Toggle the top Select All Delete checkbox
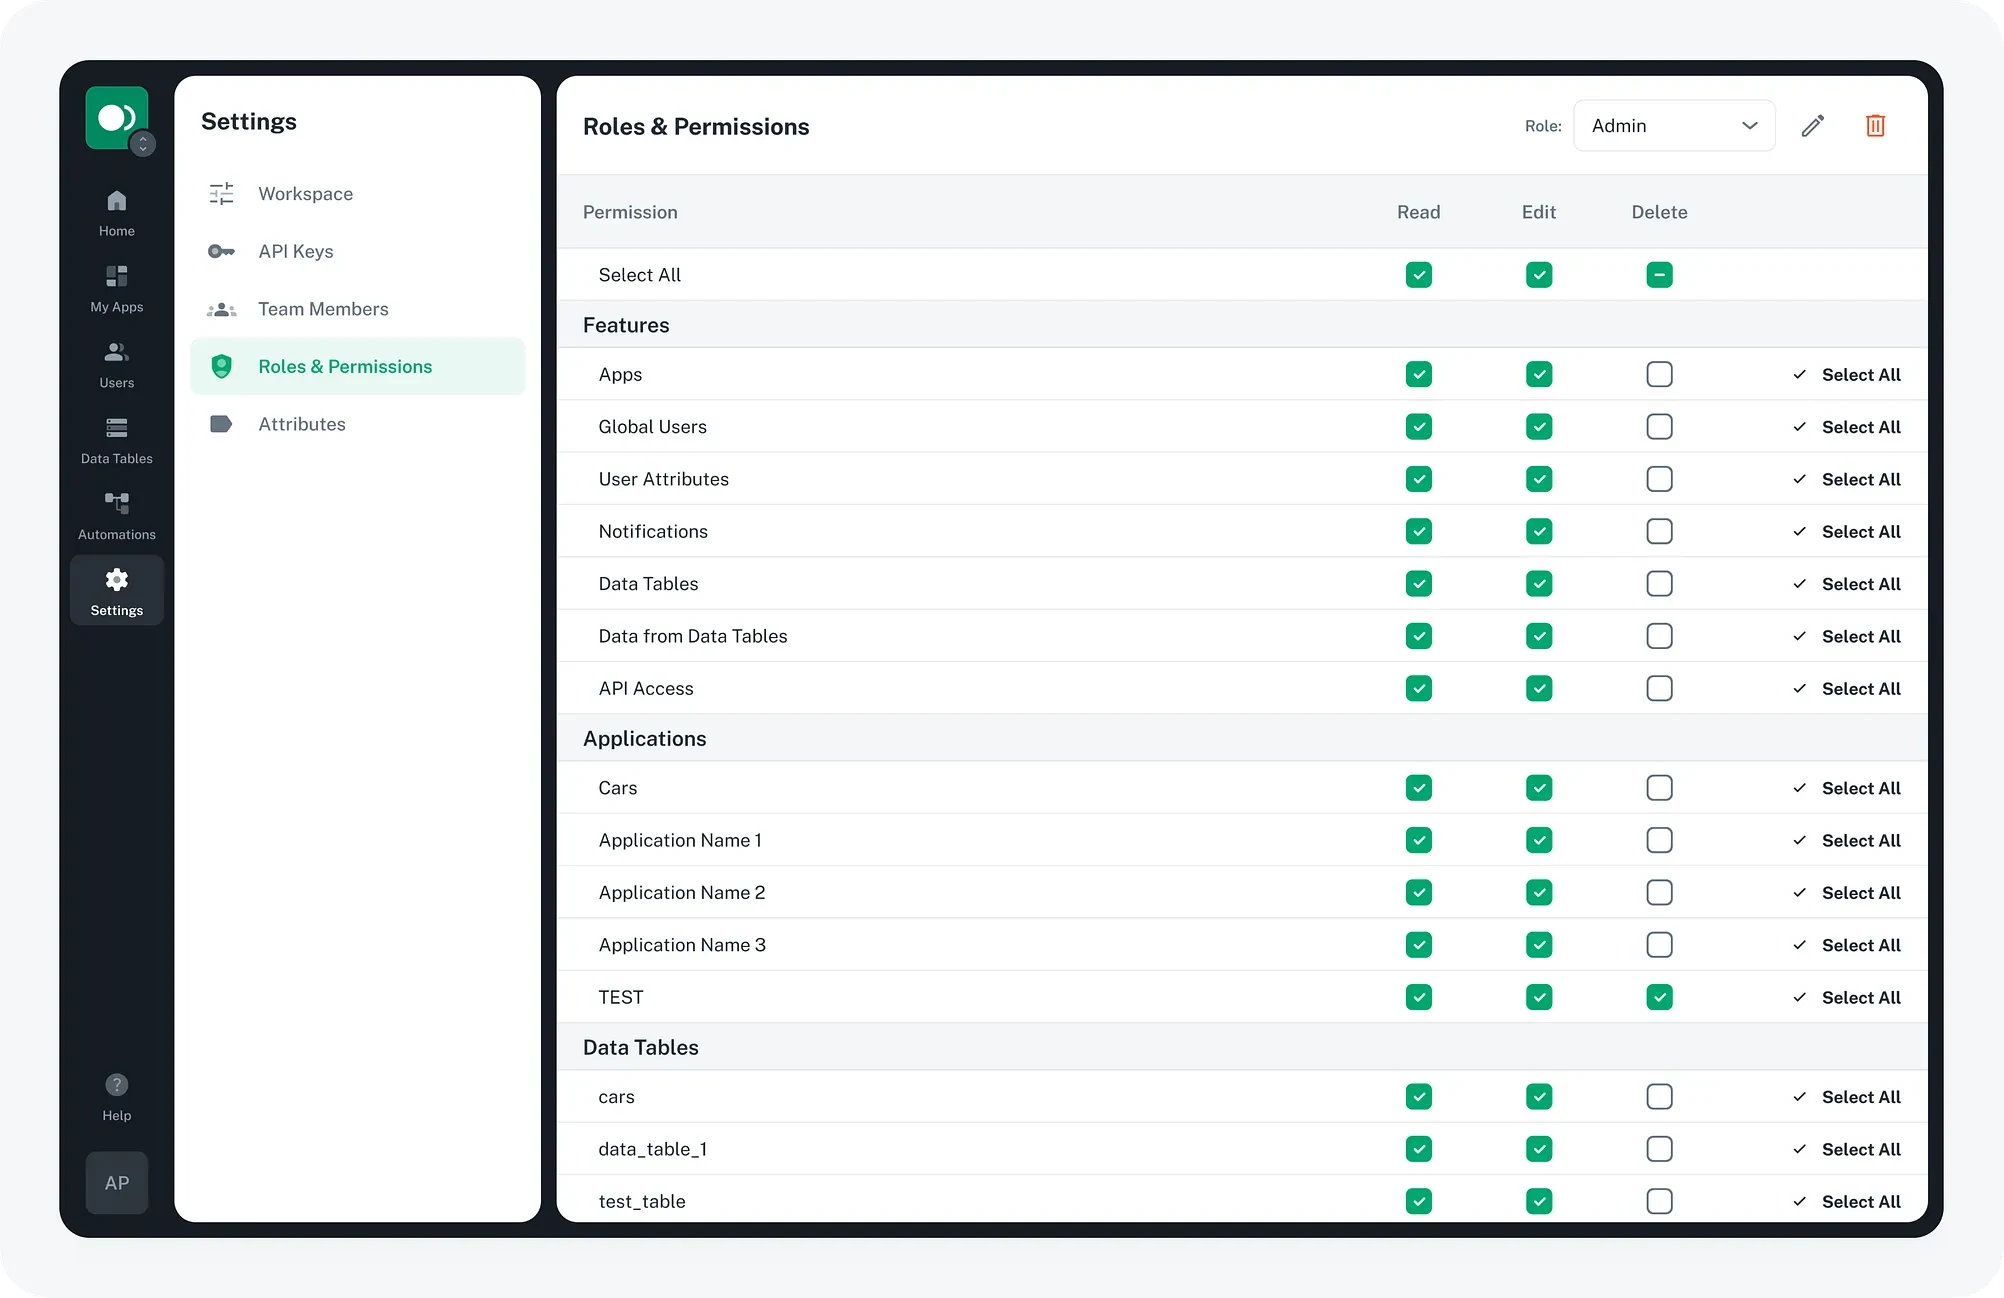Screen dimensions: 2004x1298 coord(1659,275)
